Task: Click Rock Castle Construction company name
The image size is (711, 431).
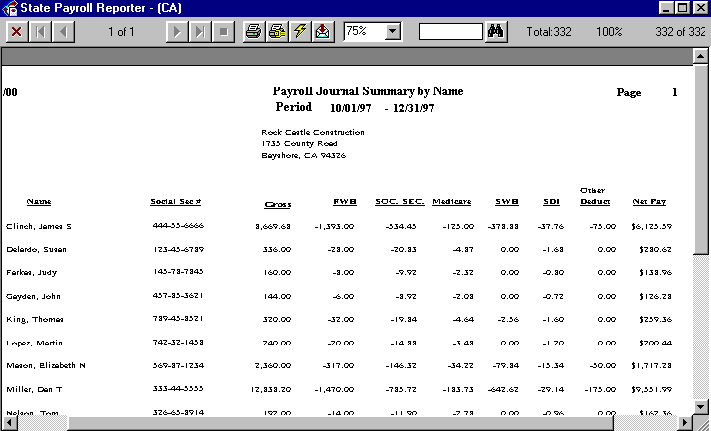Action: (313, 132)
